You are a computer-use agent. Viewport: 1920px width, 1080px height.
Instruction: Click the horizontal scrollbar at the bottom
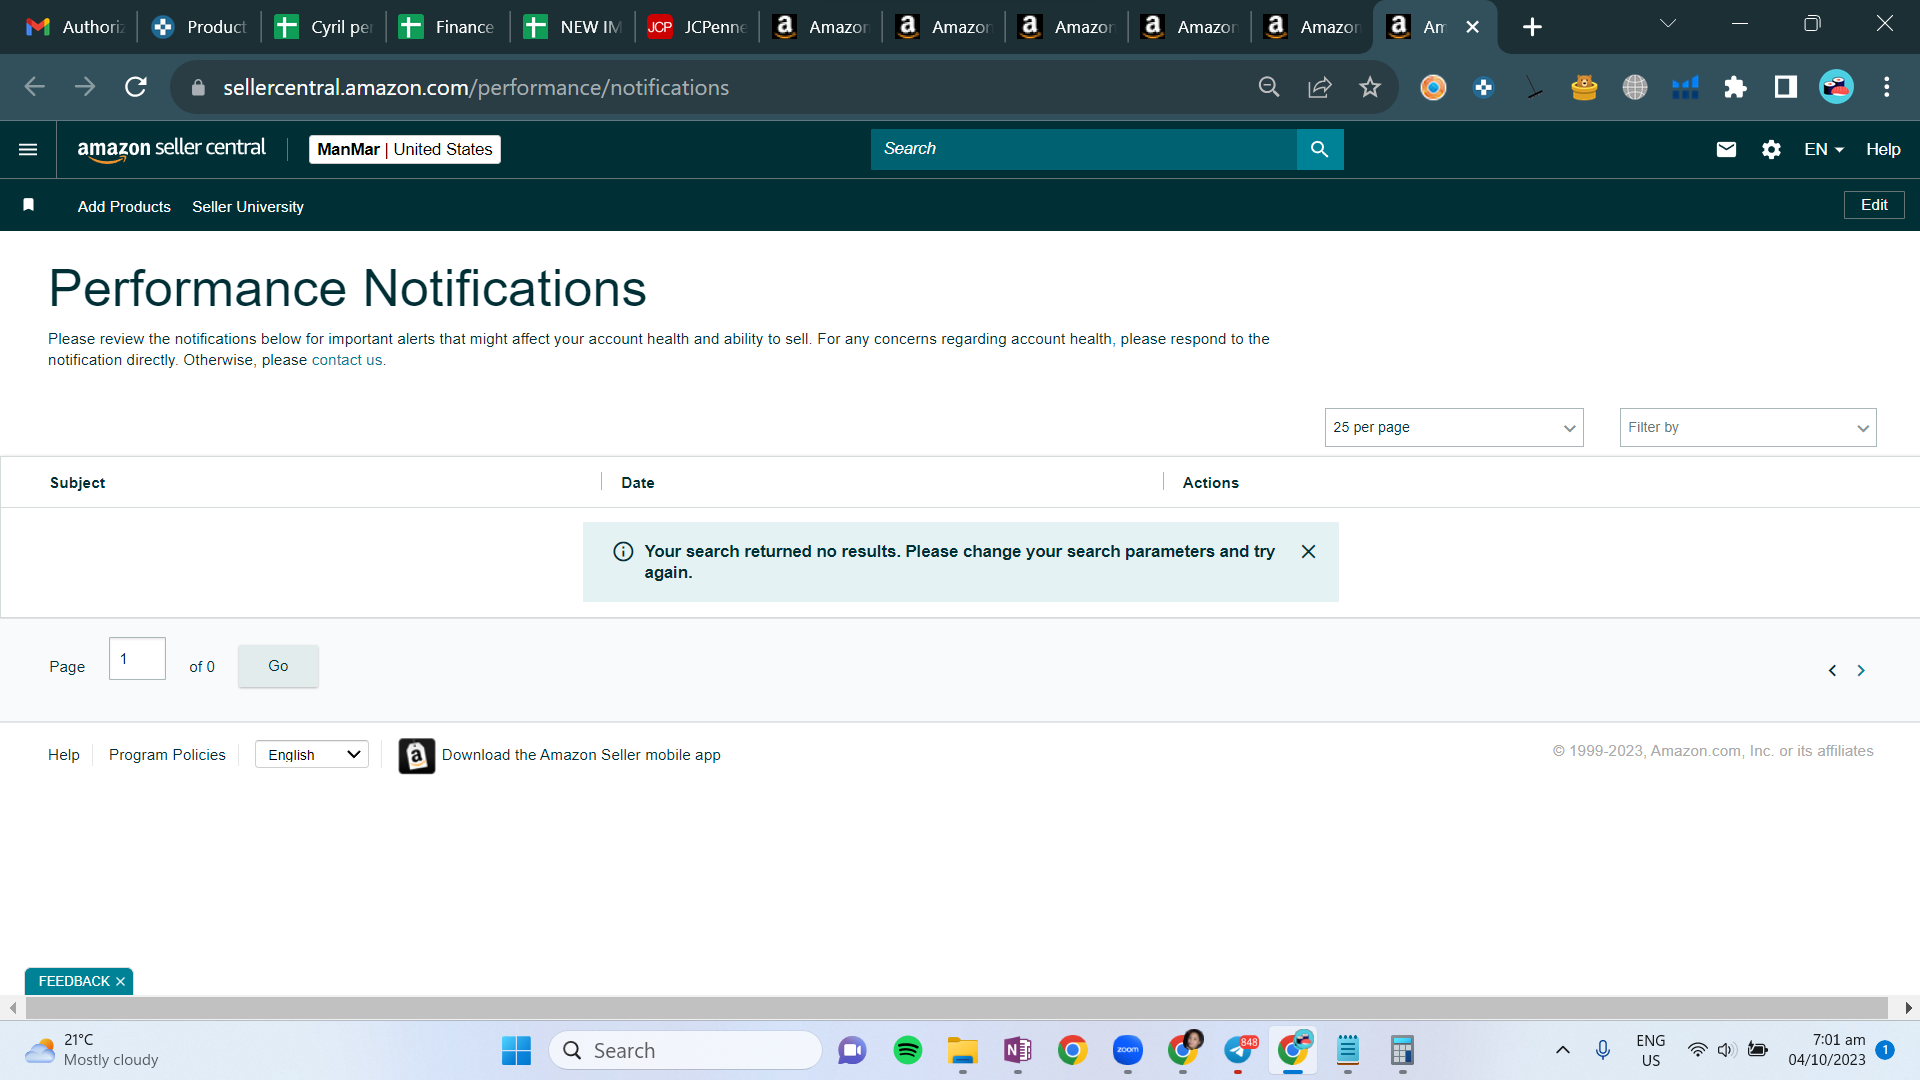pyautogui.click(x=956, y=1008)
